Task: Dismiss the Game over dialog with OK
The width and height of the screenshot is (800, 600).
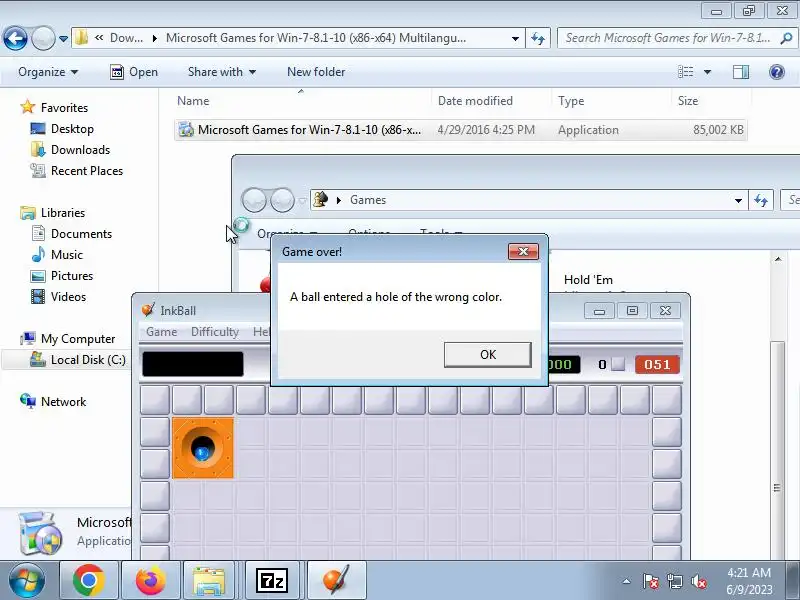Action: tap(487, 355)
